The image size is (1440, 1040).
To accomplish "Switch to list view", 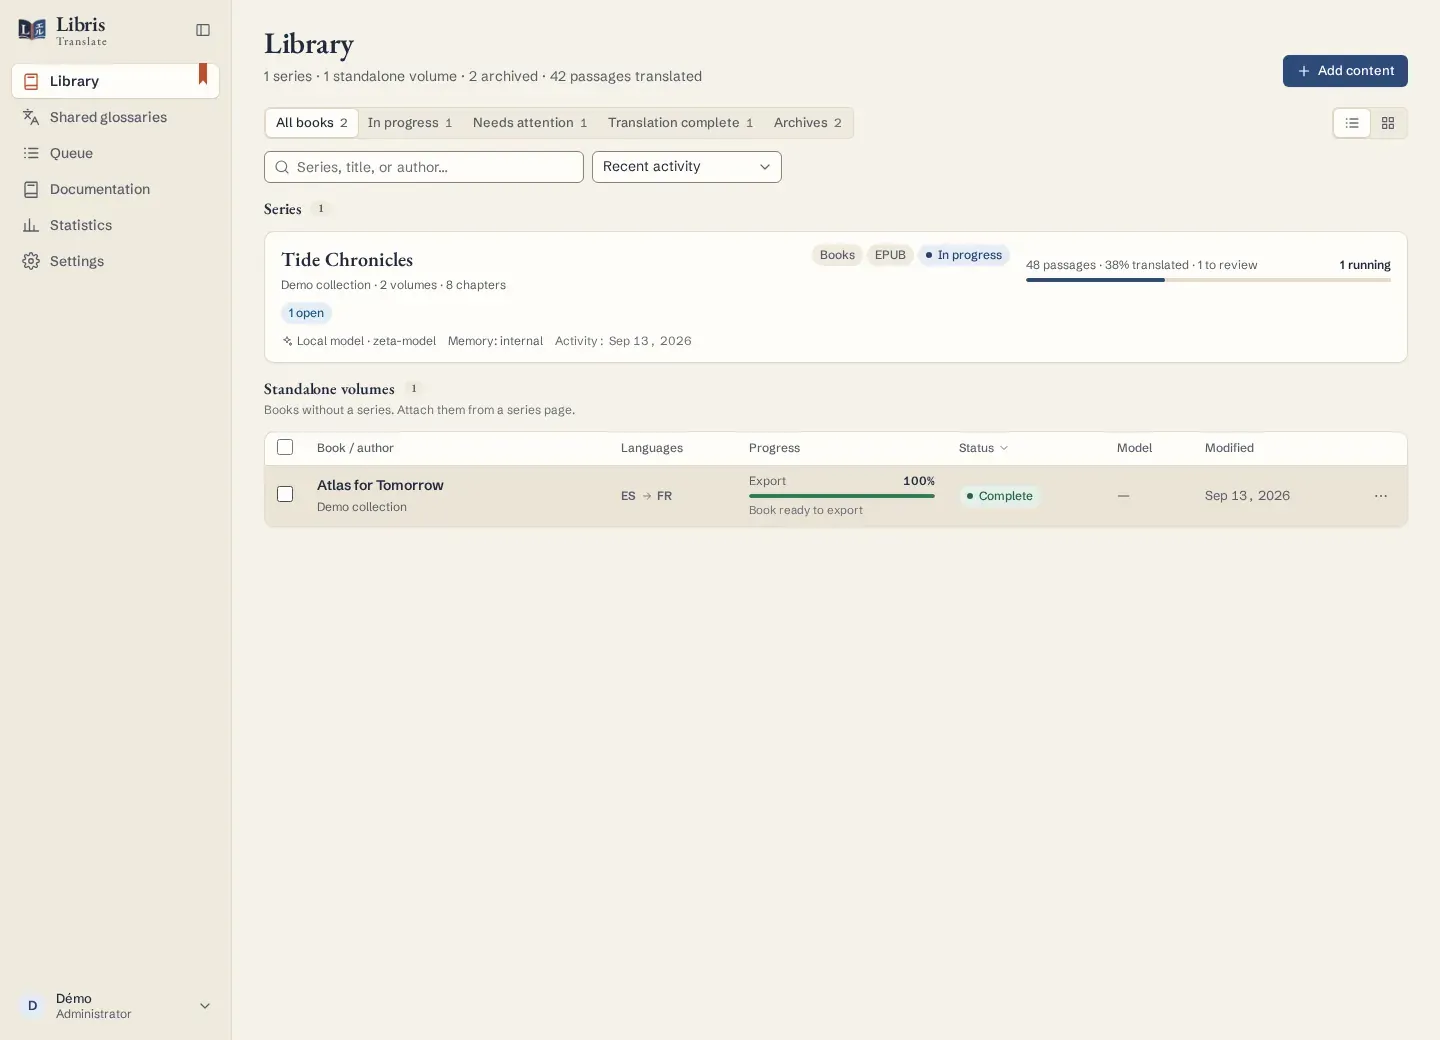I will 1352,123.
